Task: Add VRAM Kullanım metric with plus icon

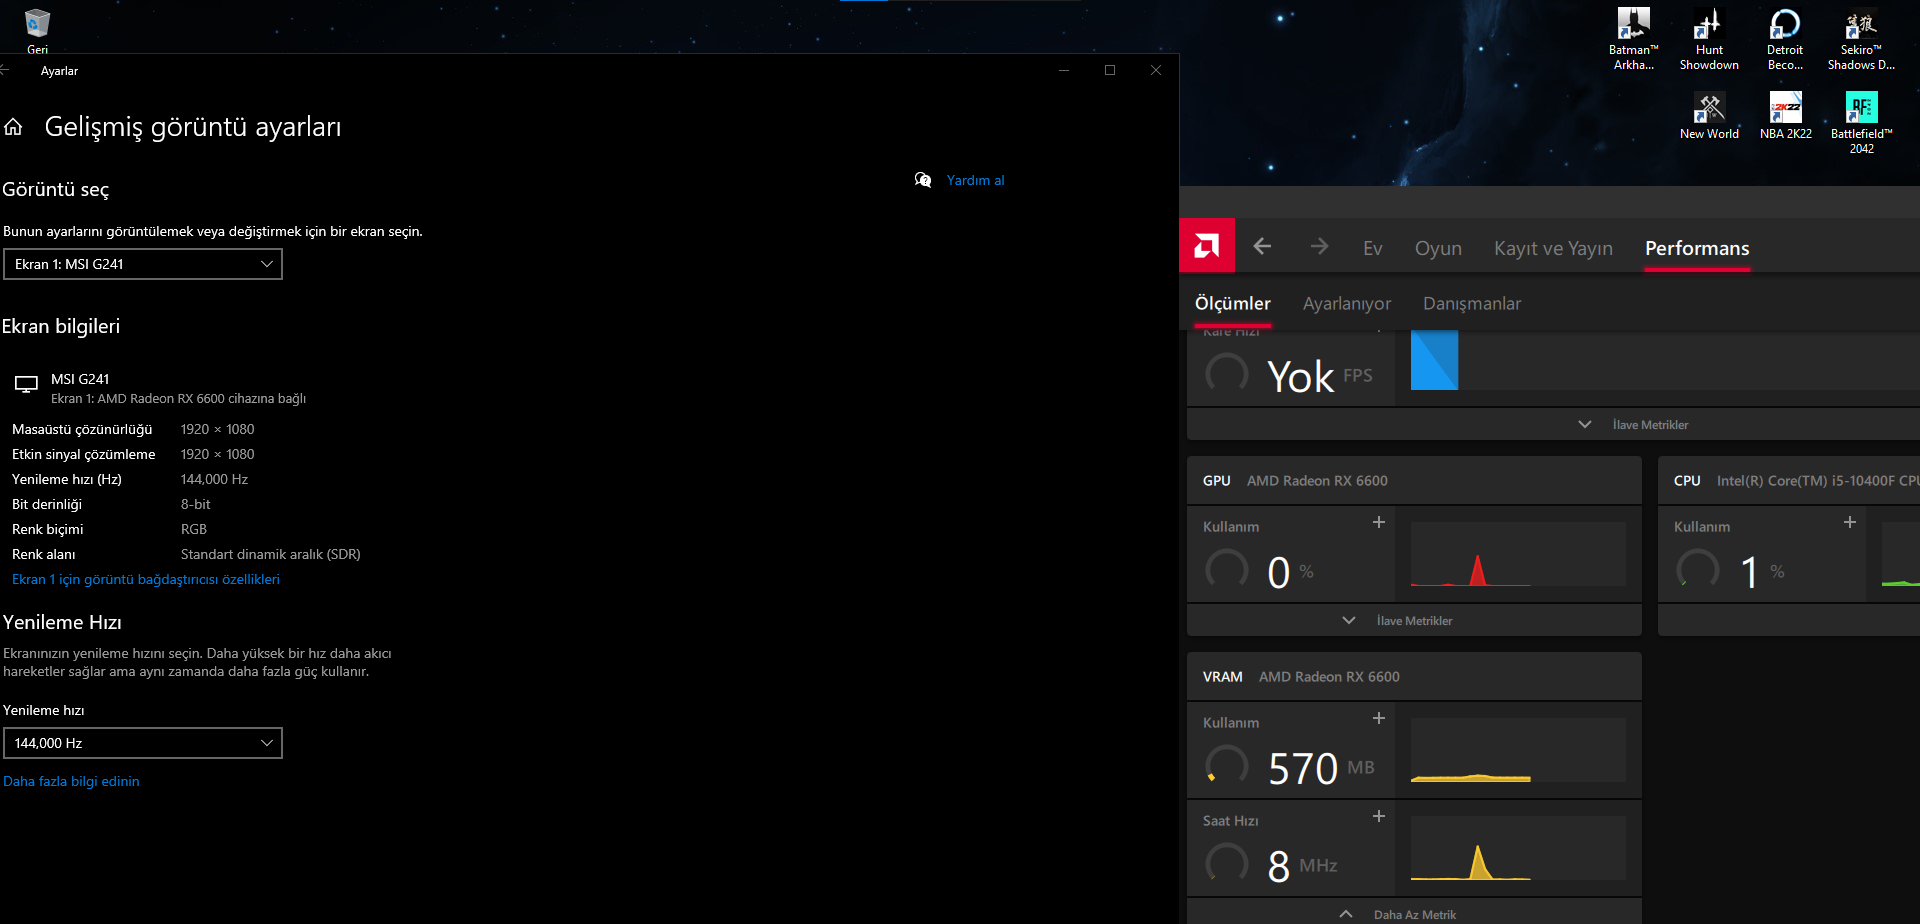Action: 1379,718
